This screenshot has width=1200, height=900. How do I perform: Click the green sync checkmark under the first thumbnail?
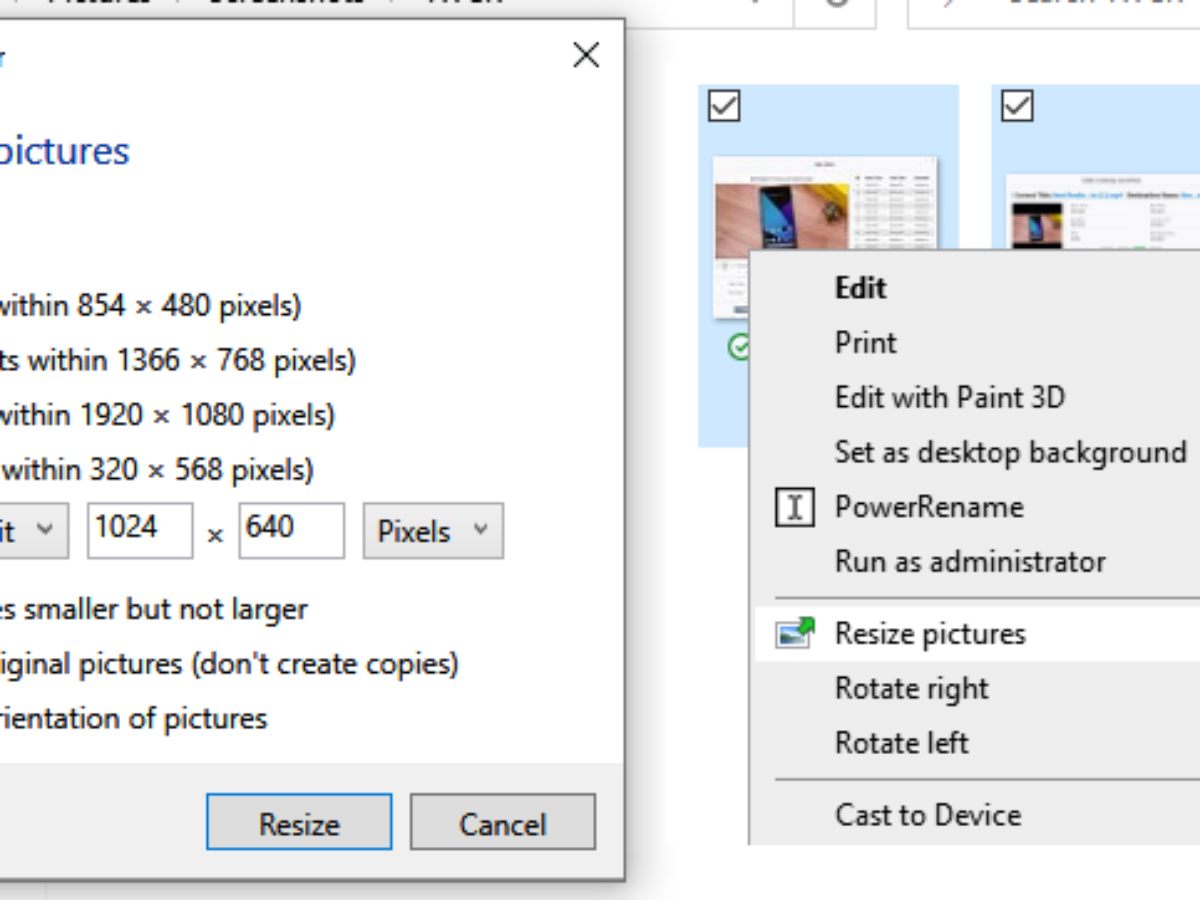click(739, 348)
